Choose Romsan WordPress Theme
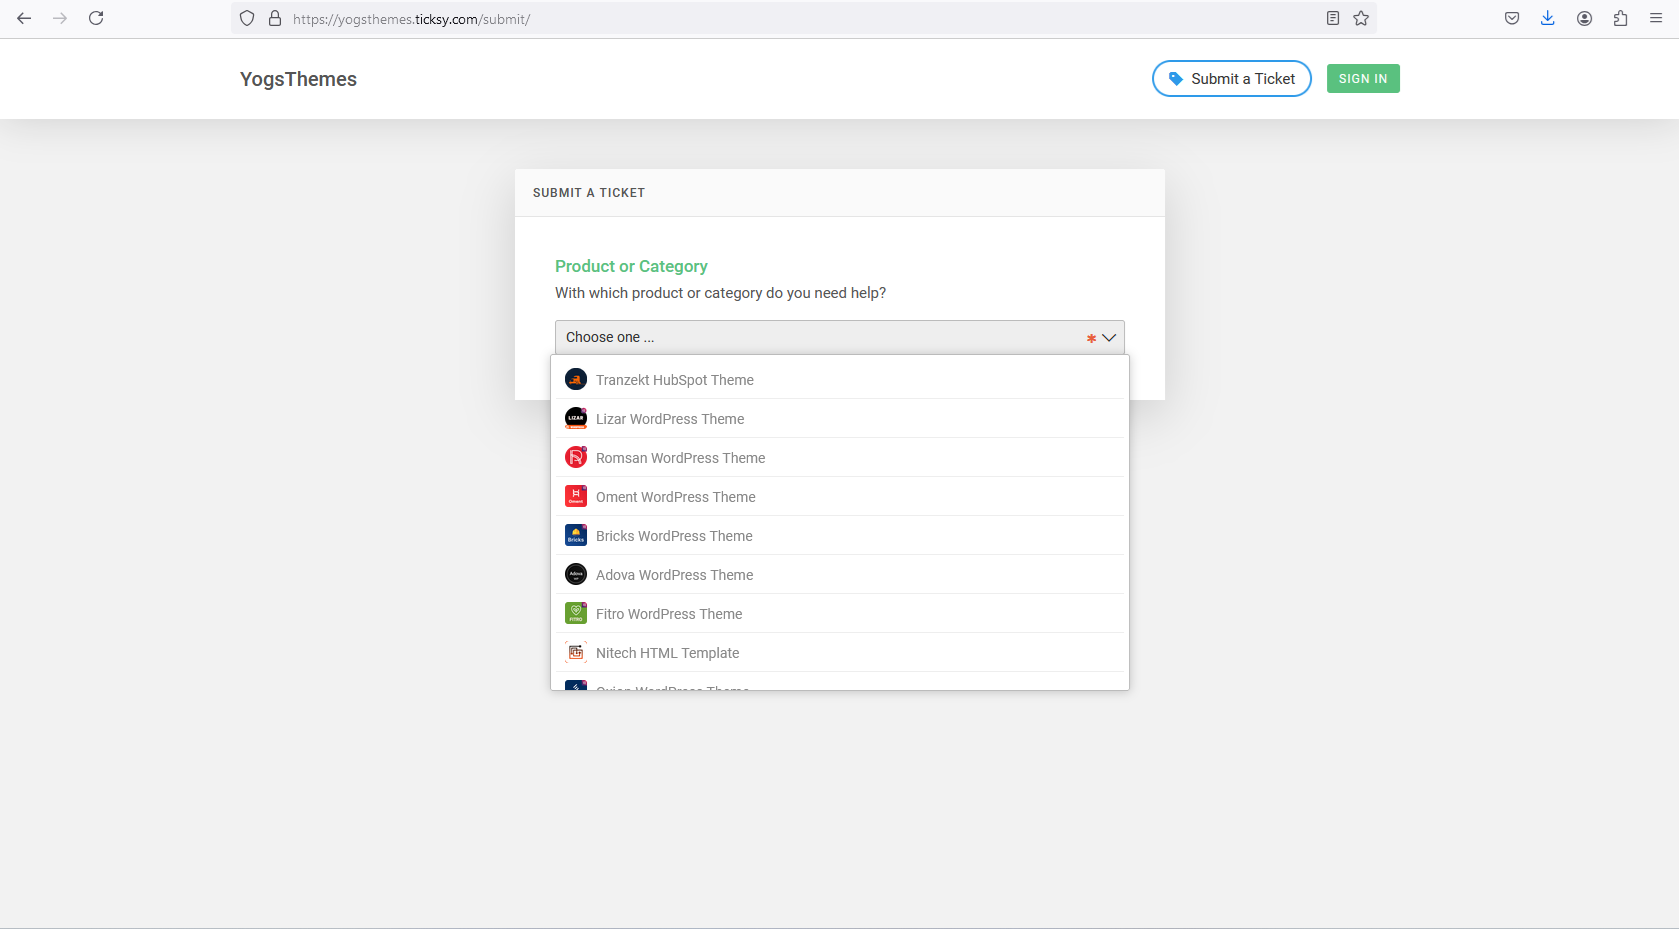 coord(840,458)
